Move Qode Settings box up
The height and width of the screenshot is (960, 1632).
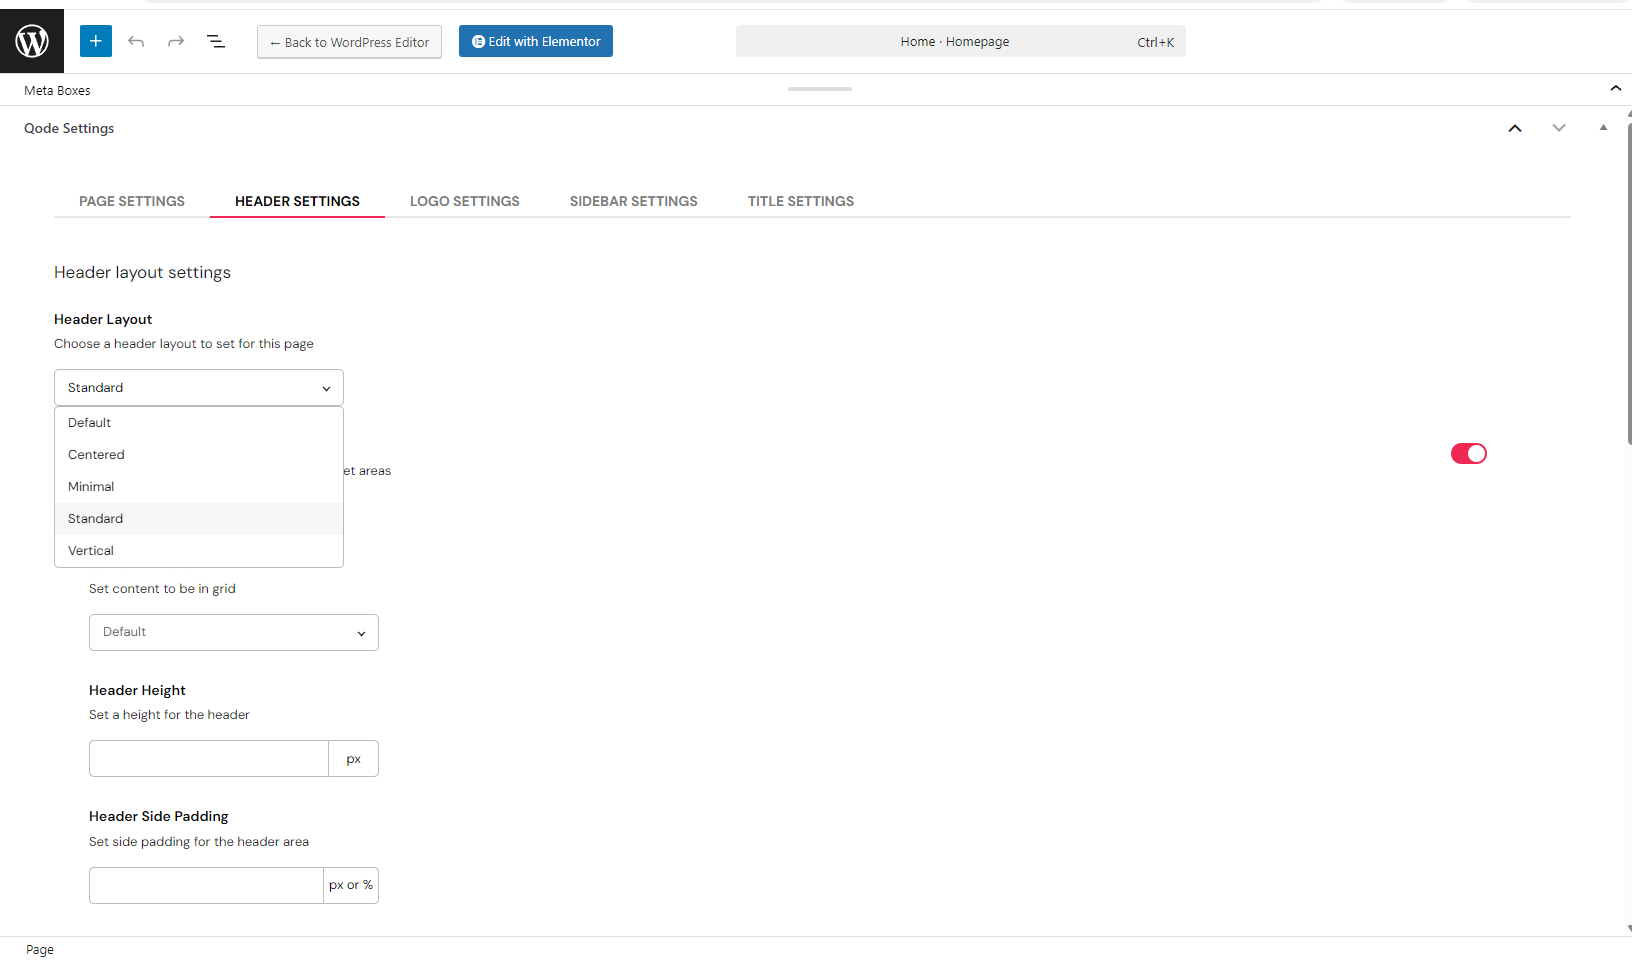[1515, 128]
